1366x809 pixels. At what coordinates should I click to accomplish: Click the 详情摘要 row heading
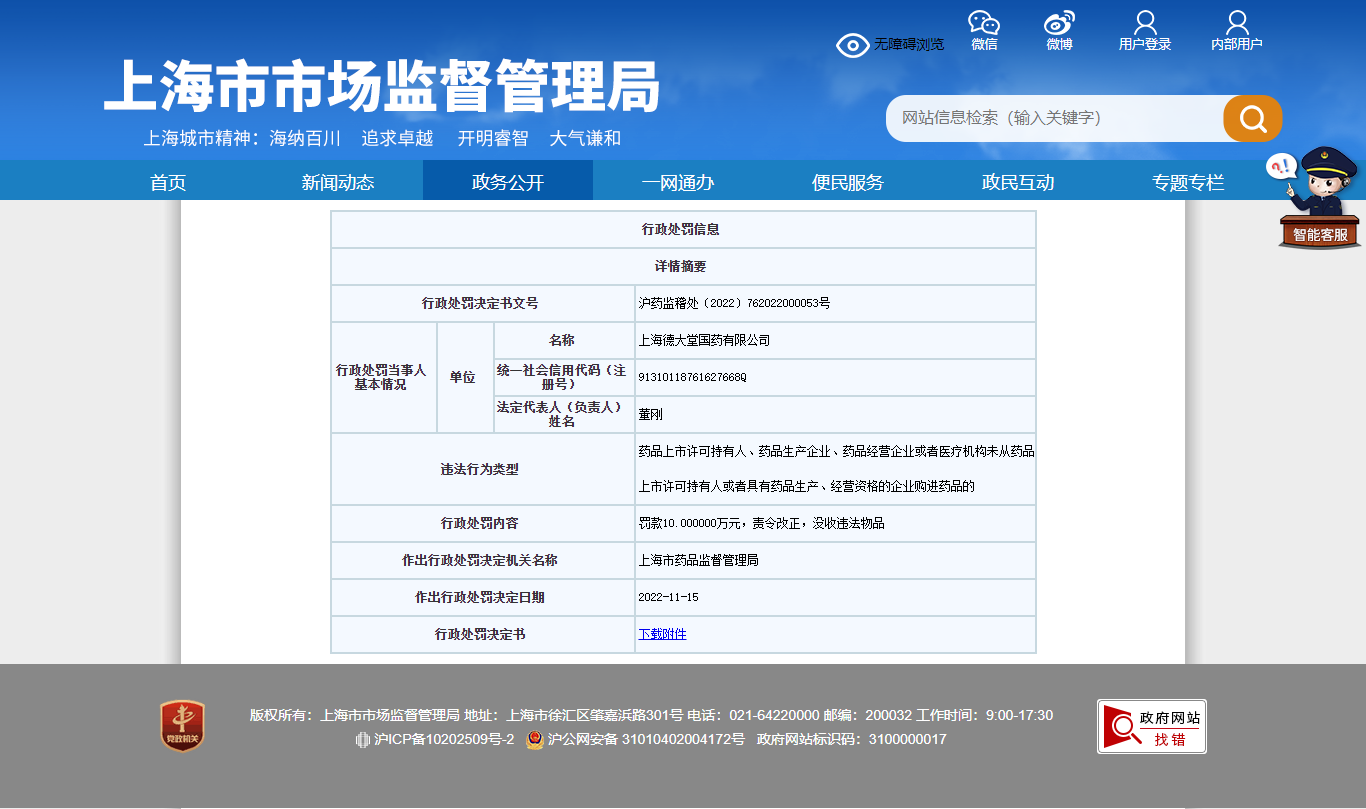click(x=681, y=266)
